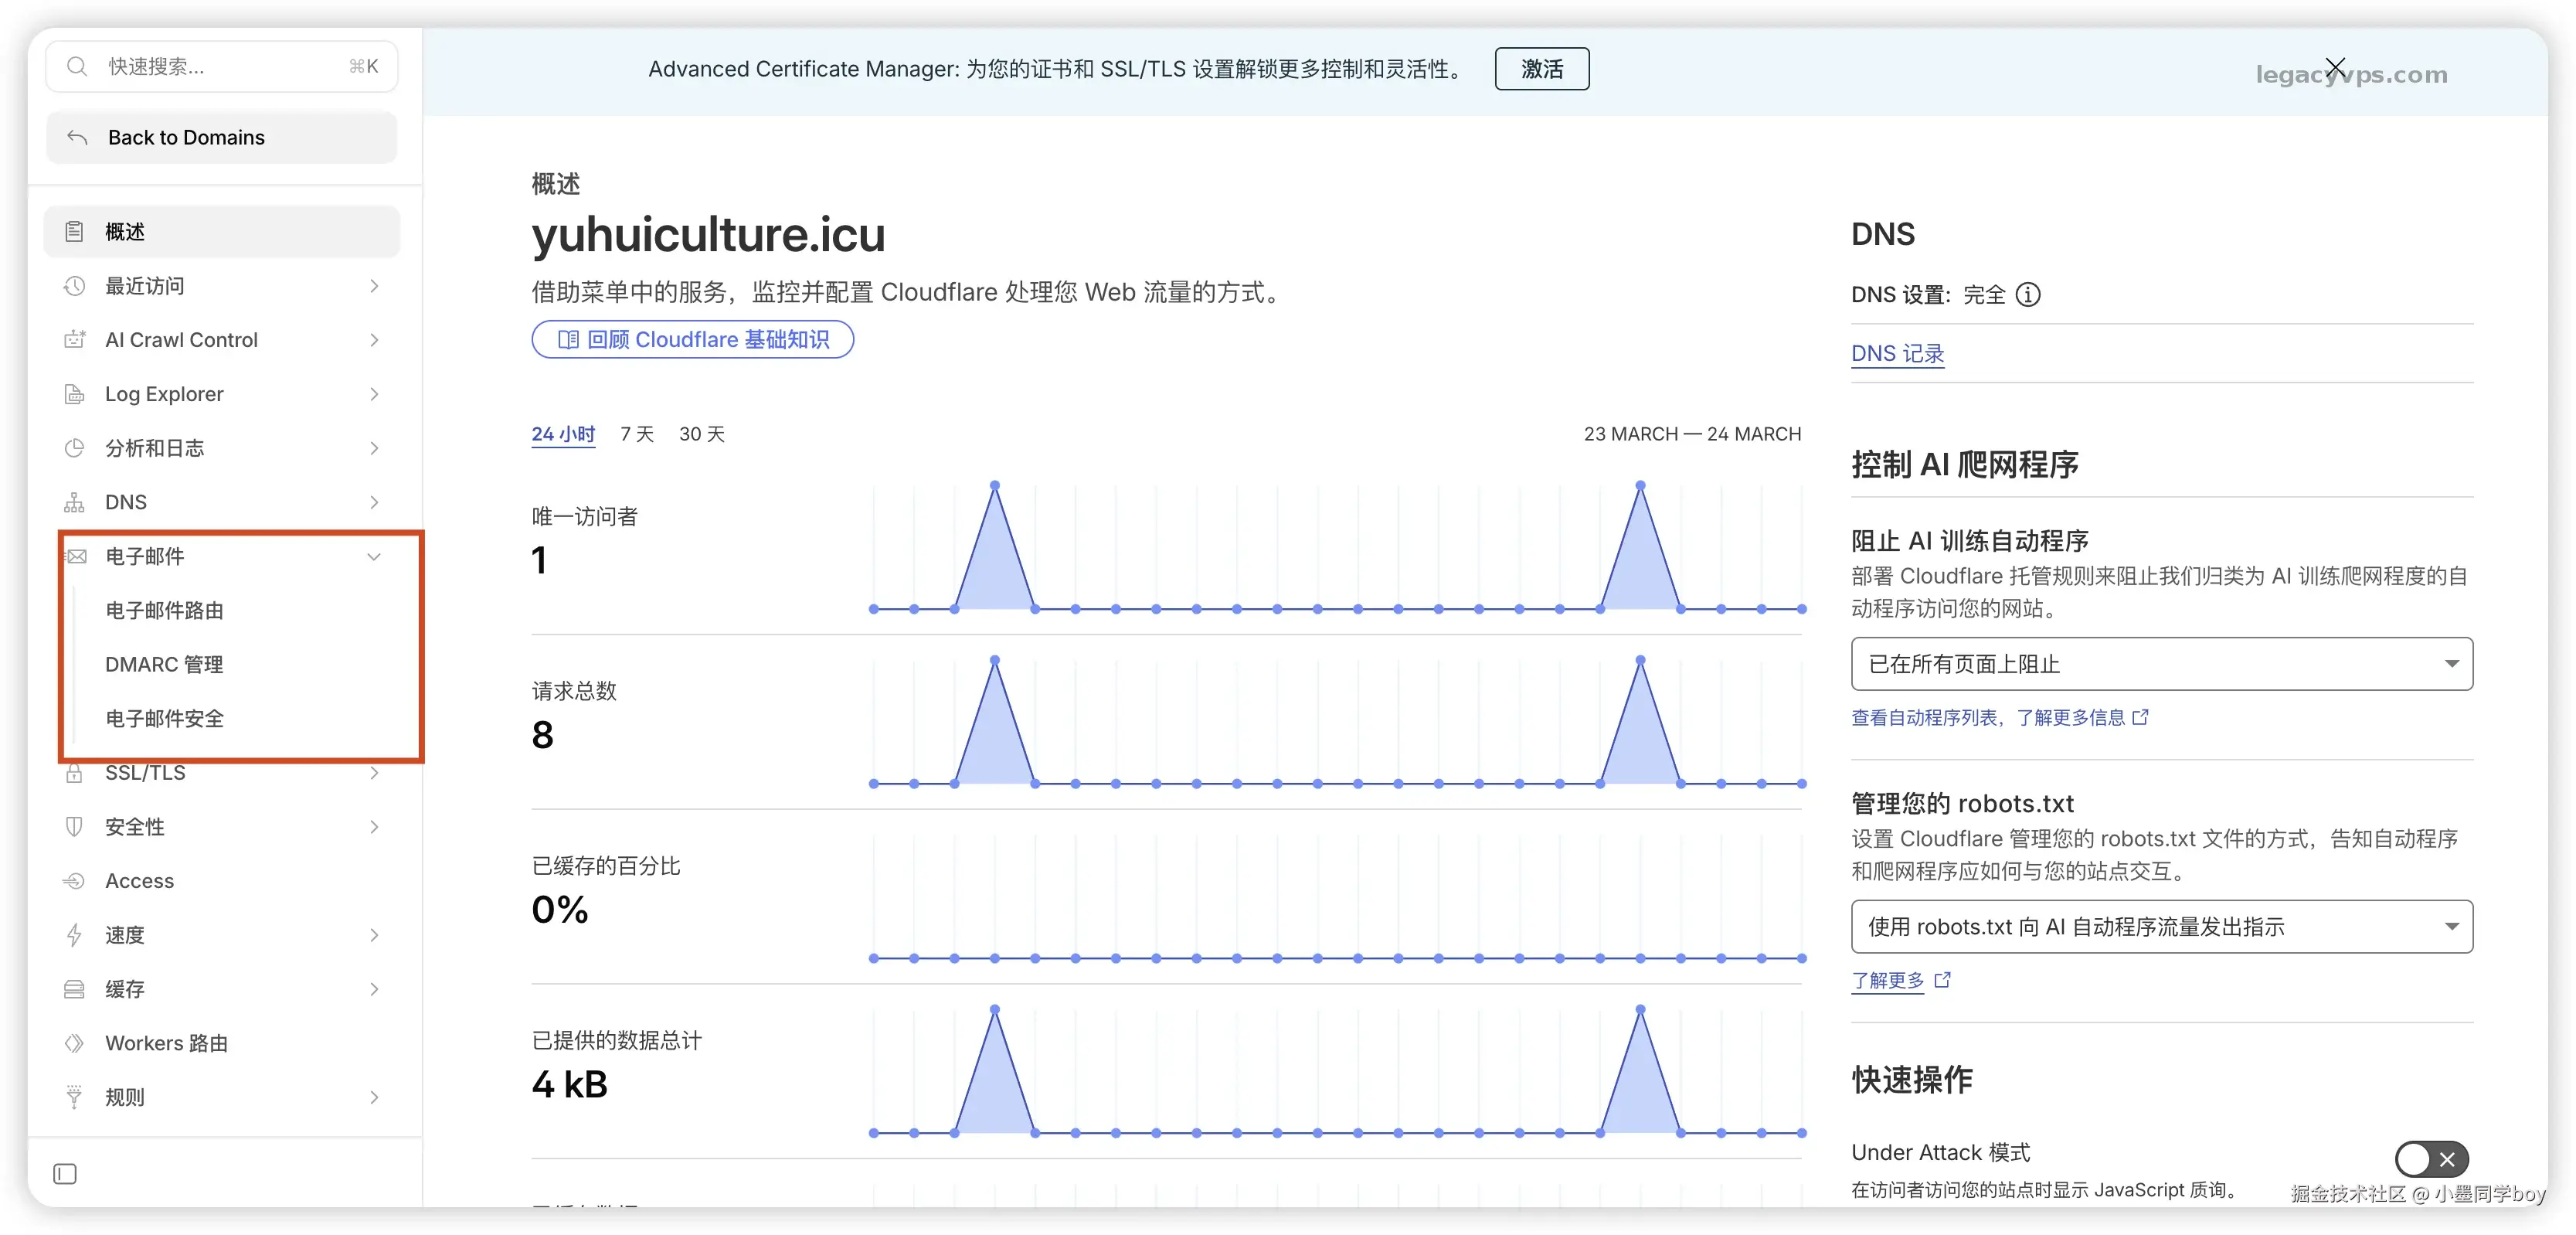The height and width of the screenshot is (1235, 2576).
Task: Click the AI Crawl Control robot icon
Action: point(74,340)
